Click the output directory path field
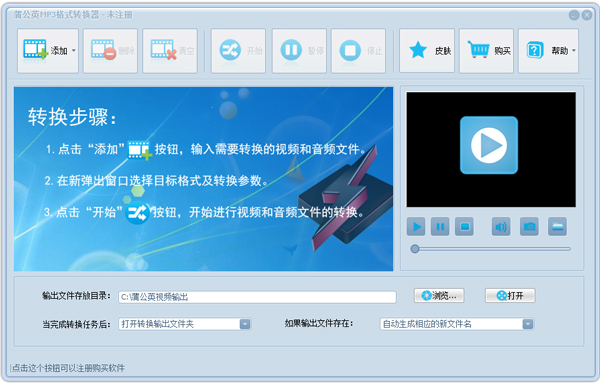Viewport: 600px width, 383px height. click(257, 297)
